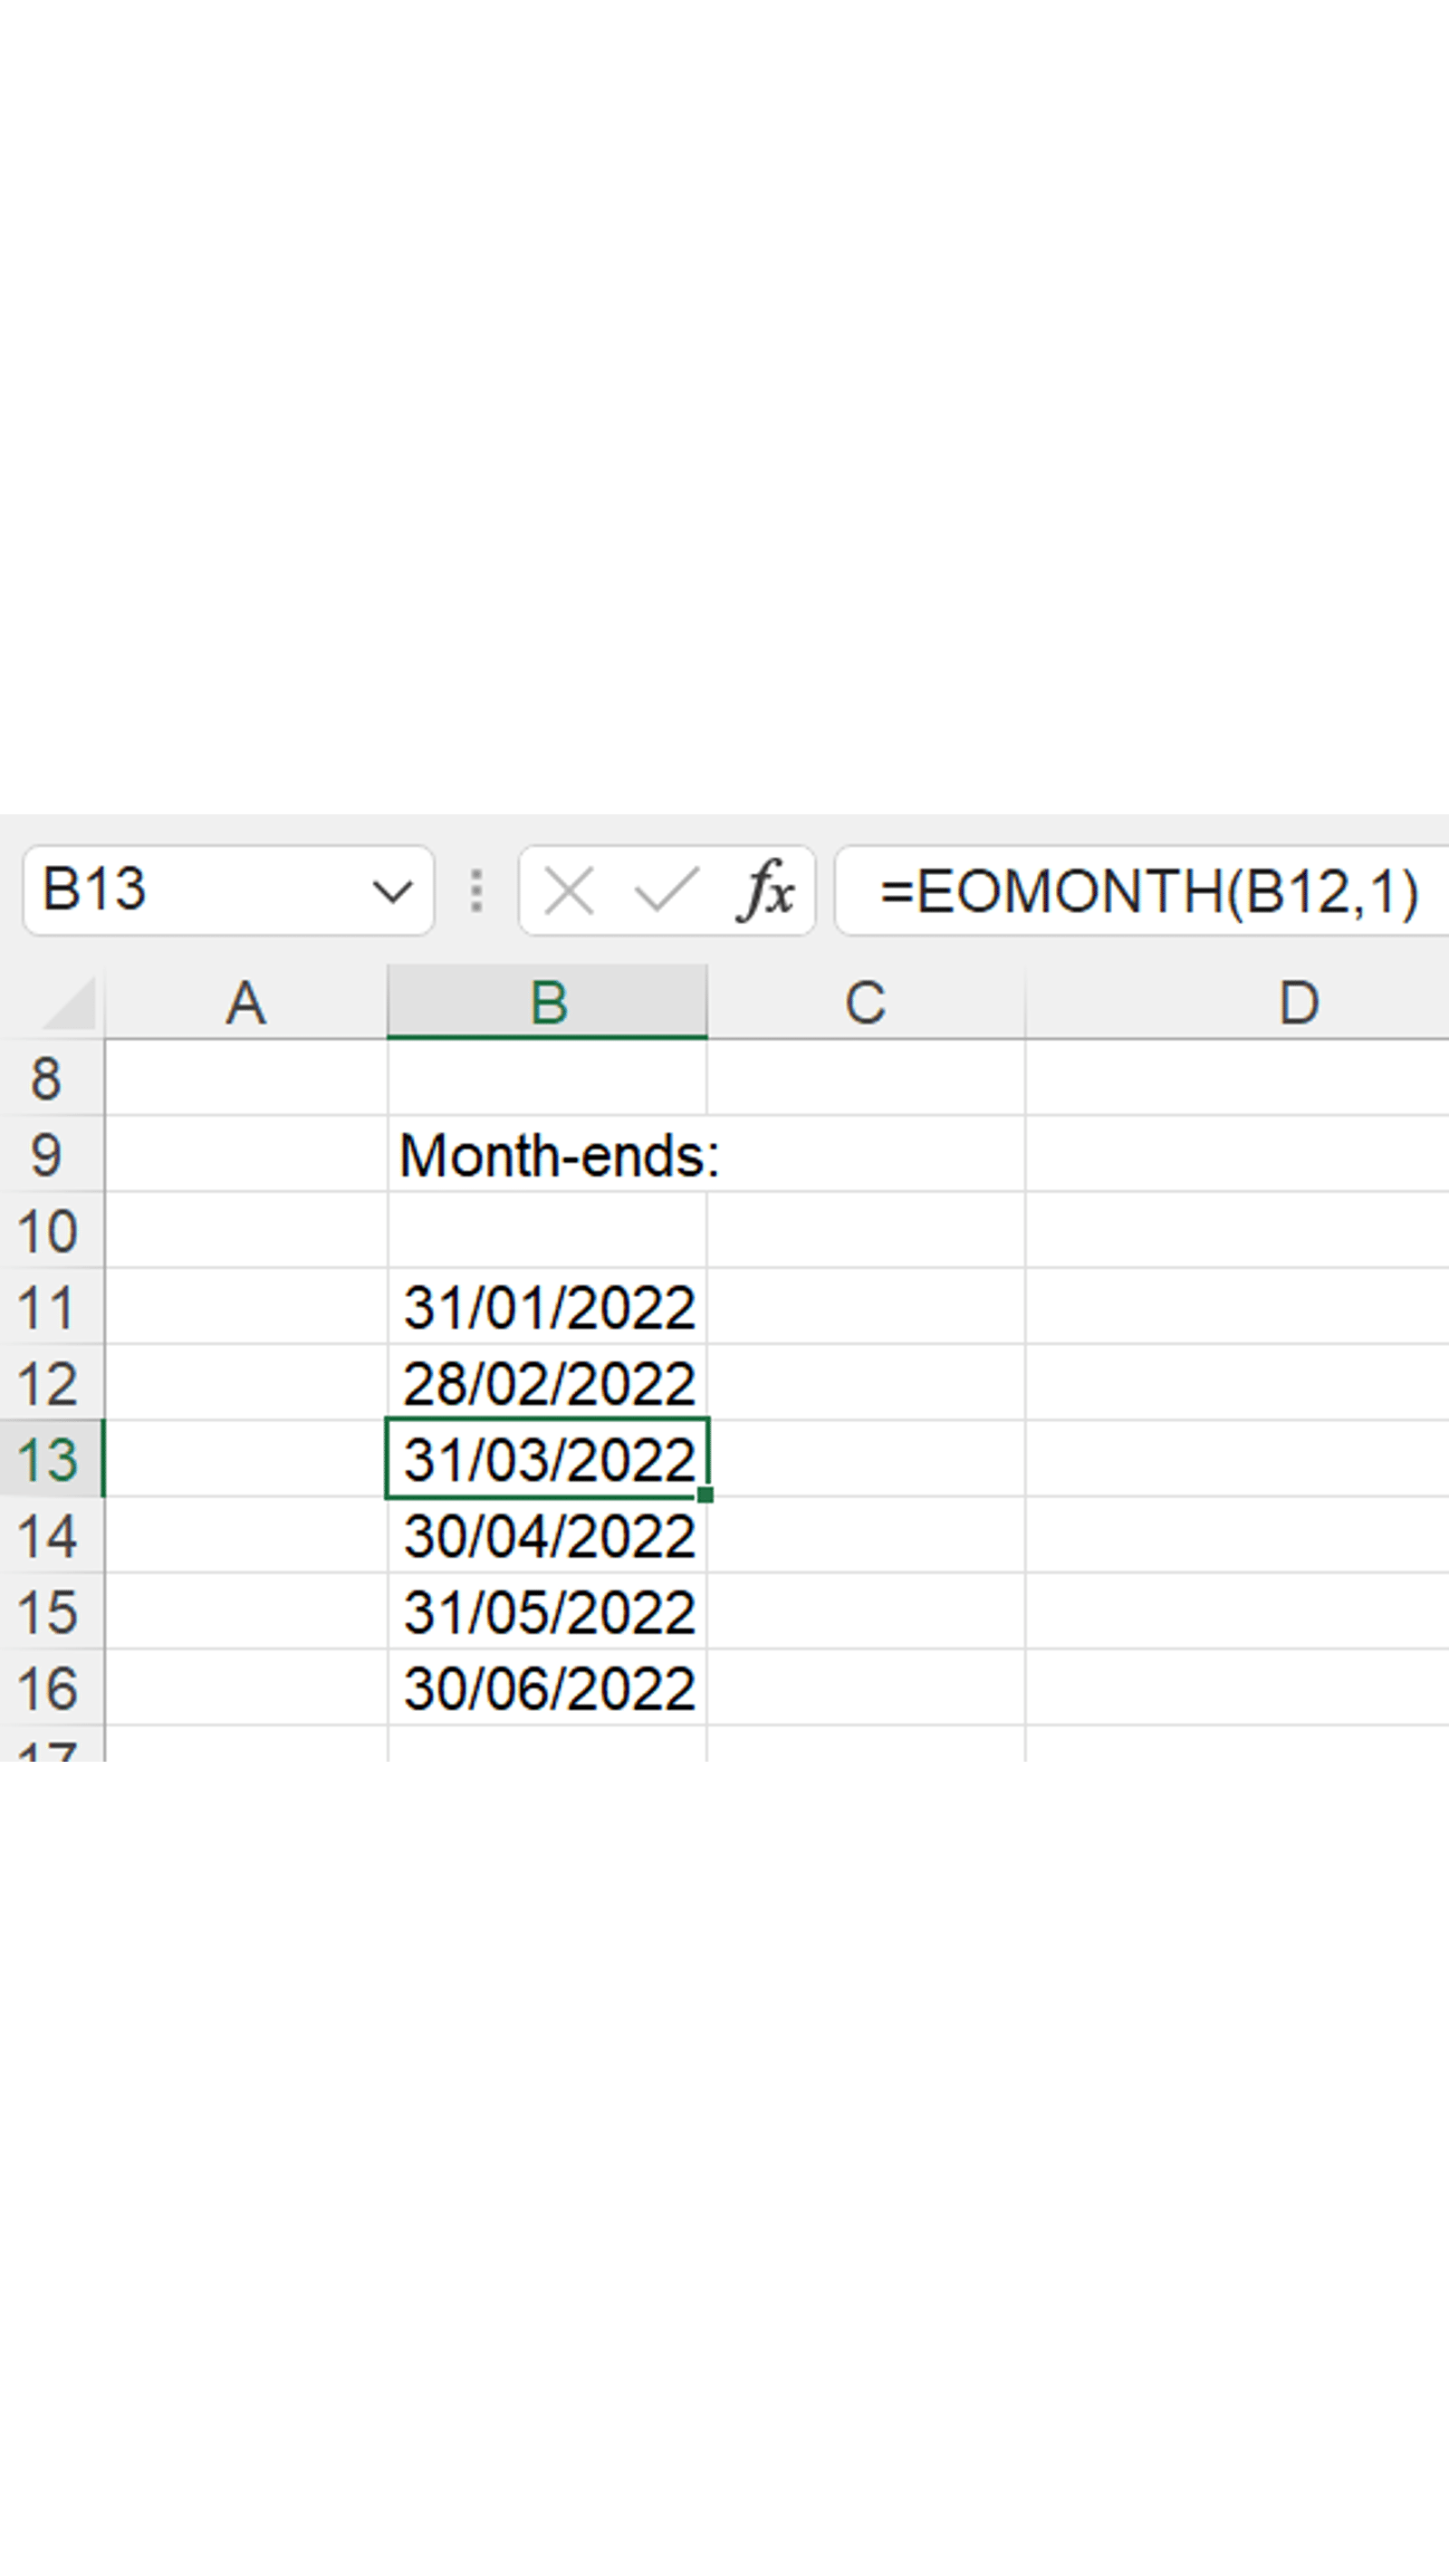Click the Name Box showing B13

pos(200,890)
